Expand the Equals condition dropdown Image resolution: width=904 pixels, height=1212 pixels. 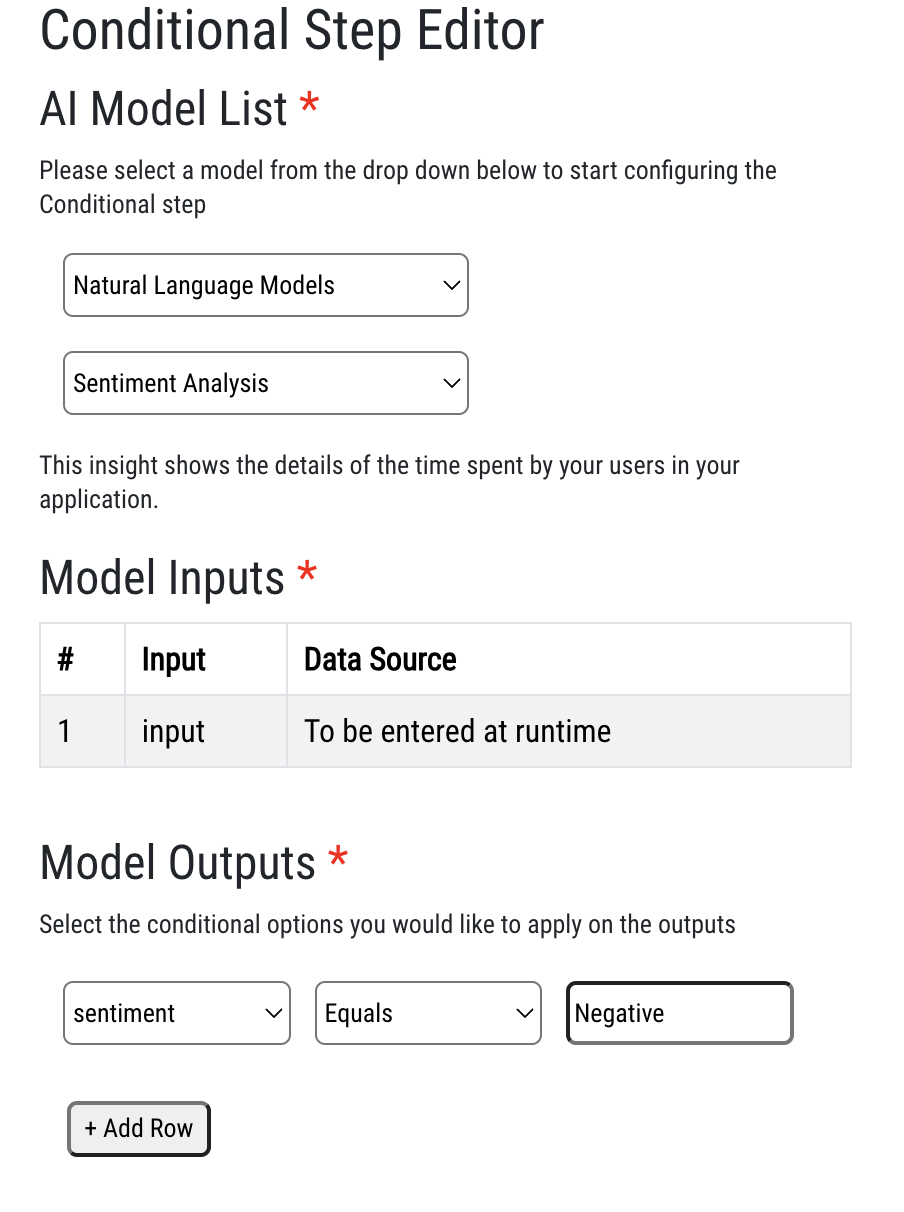pos(428,1013)
